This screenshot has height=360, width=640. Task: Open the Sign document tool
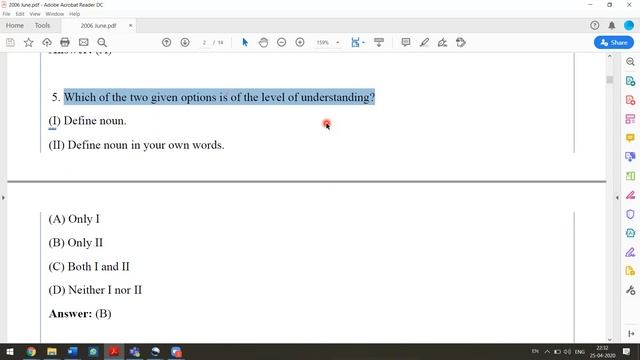442,42
